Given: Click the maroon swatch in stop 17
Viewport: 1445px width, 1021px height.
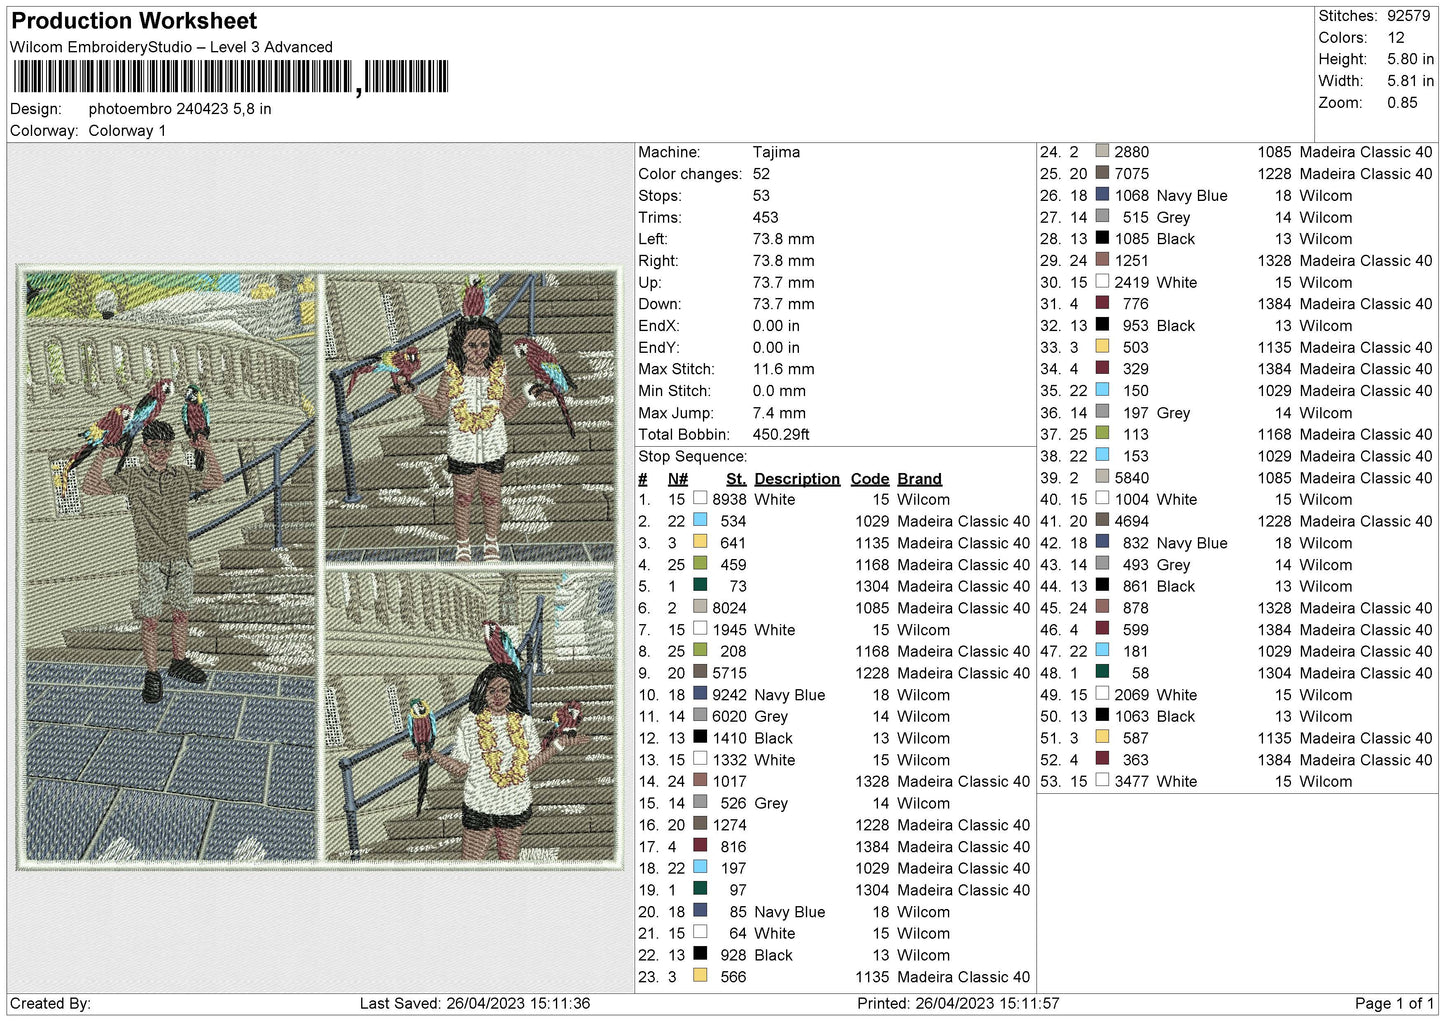Looking at the screenshot, I should [x=700, y=846].
